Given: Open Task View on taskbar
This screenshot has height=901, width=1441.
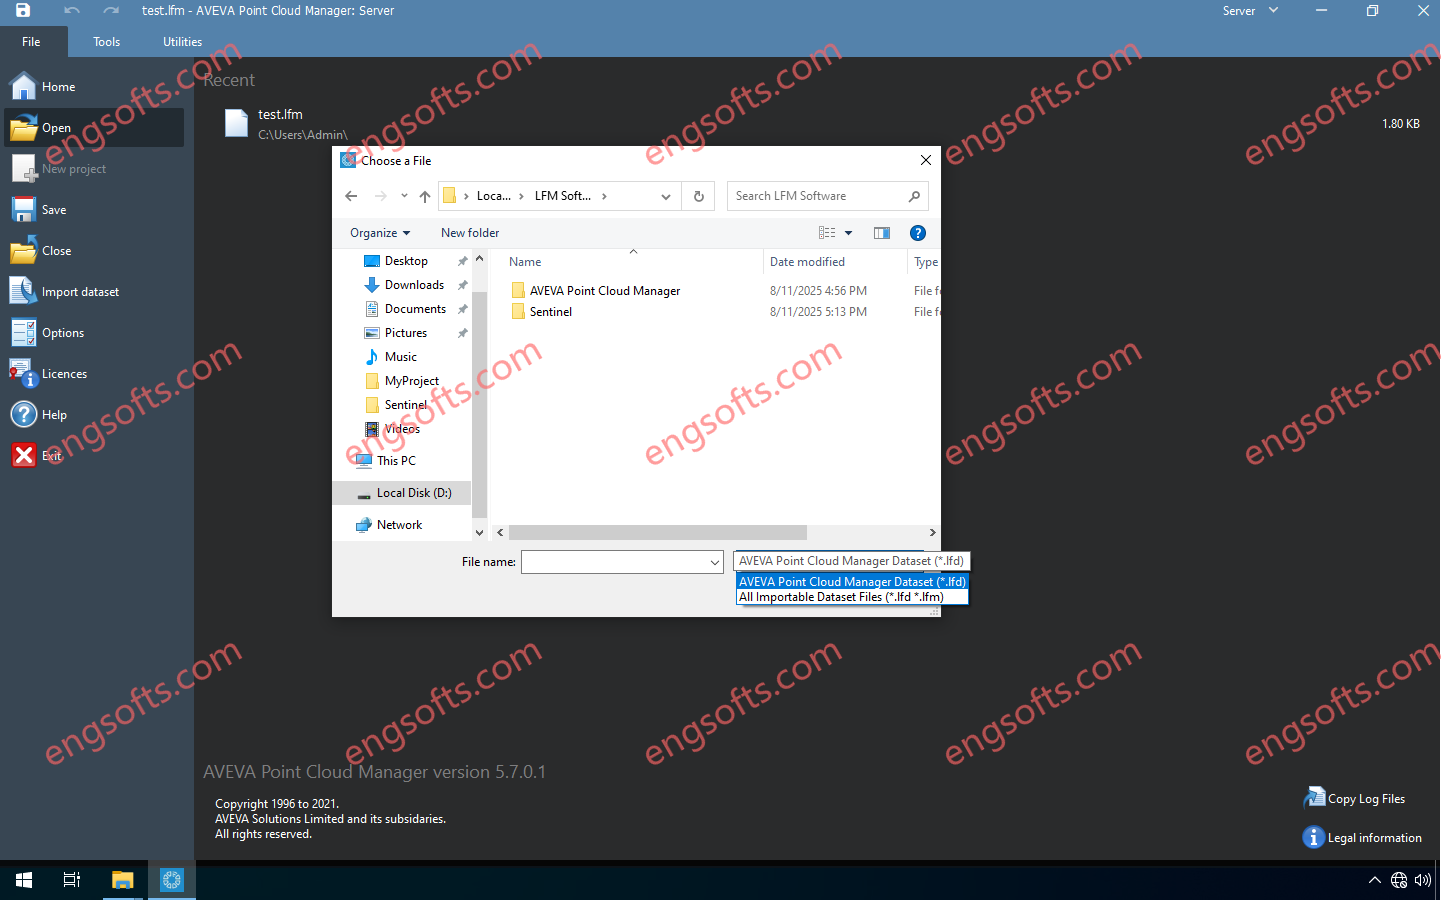Looking at the screenshot, I should click(72, 880).
